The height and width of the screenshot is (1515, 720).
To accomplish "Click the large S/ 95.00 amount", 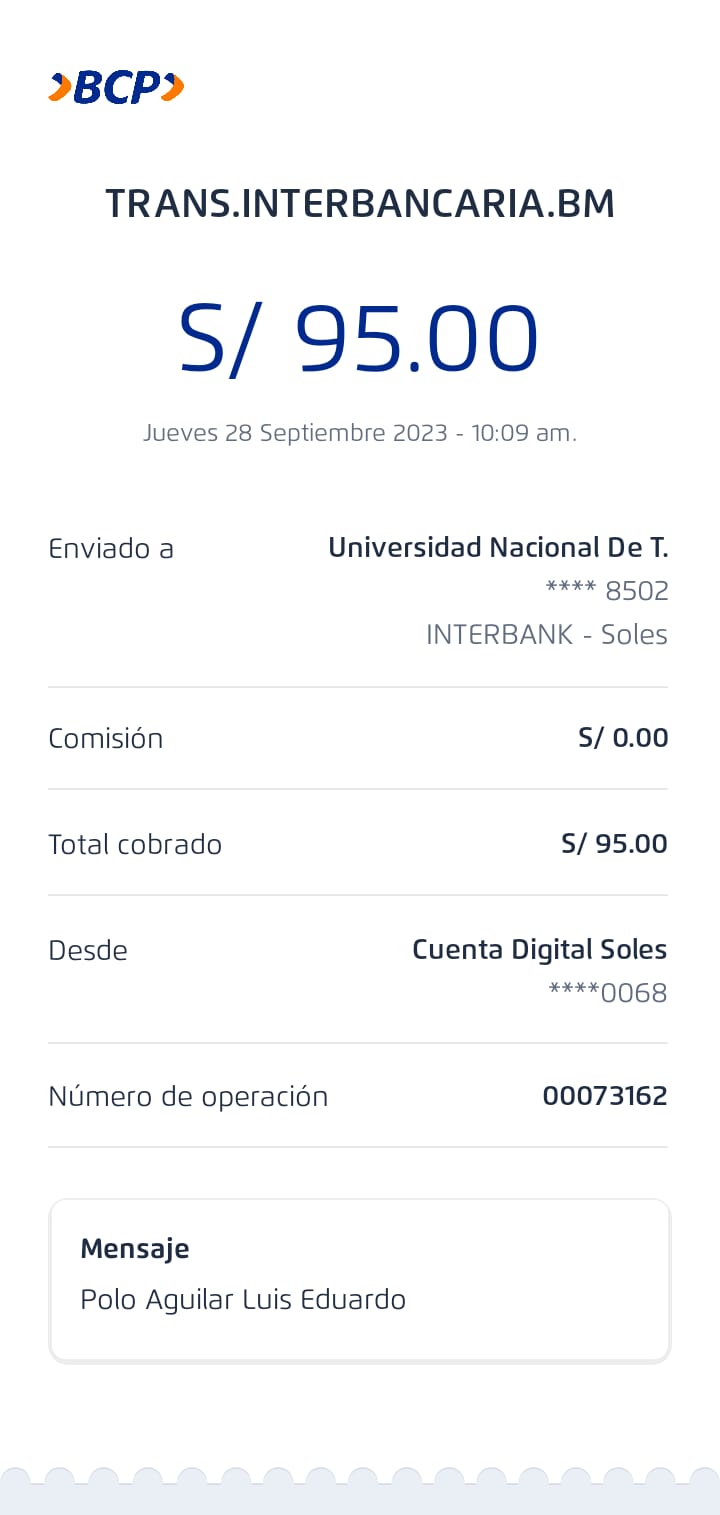I will click(359, 339).
